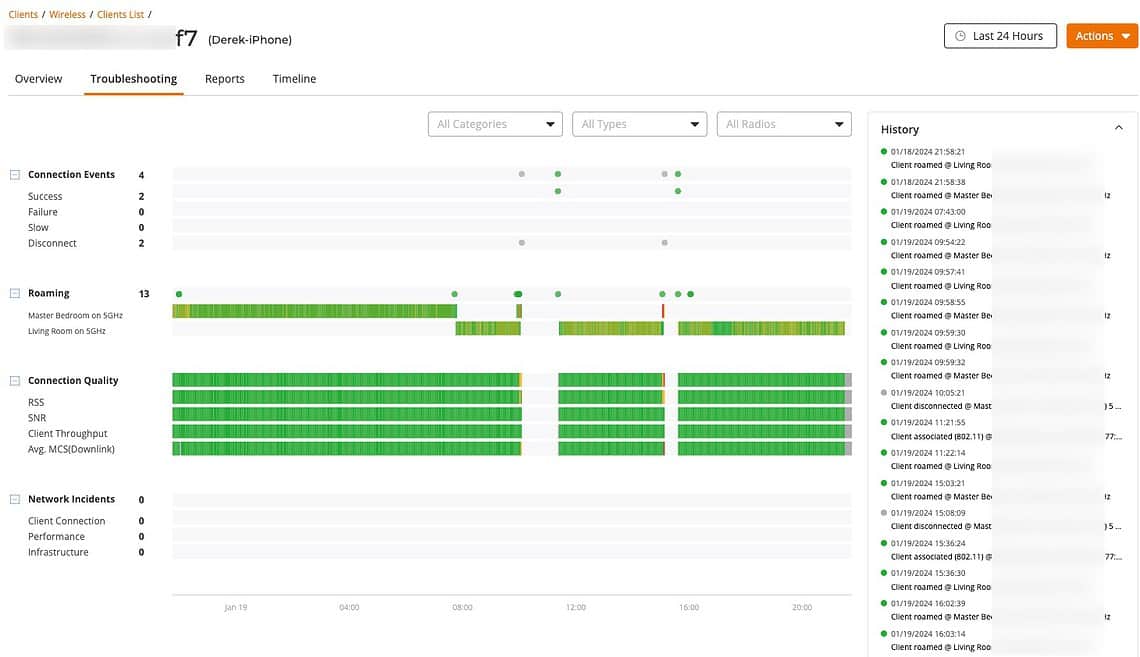This screenshot has height=657, width=1140.
Task: Open the All Categories dropdown
Action: point(495,124)
